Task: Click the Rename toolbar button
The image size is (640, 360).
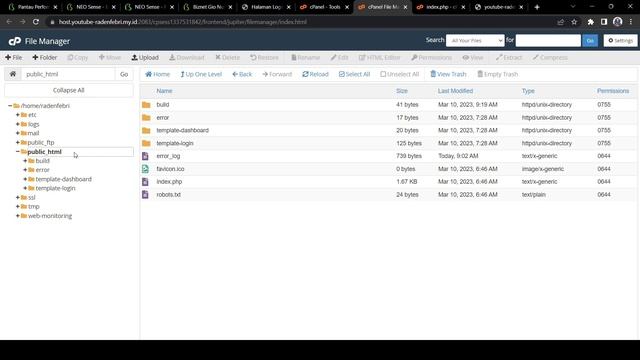Action: click(x=305, y=58)
